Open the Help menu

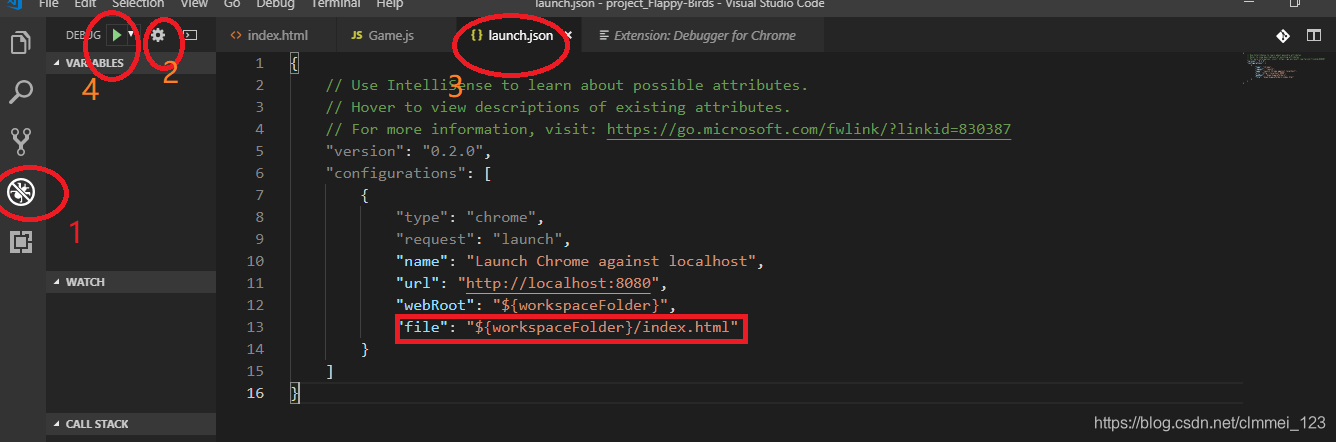click(389, 4)
